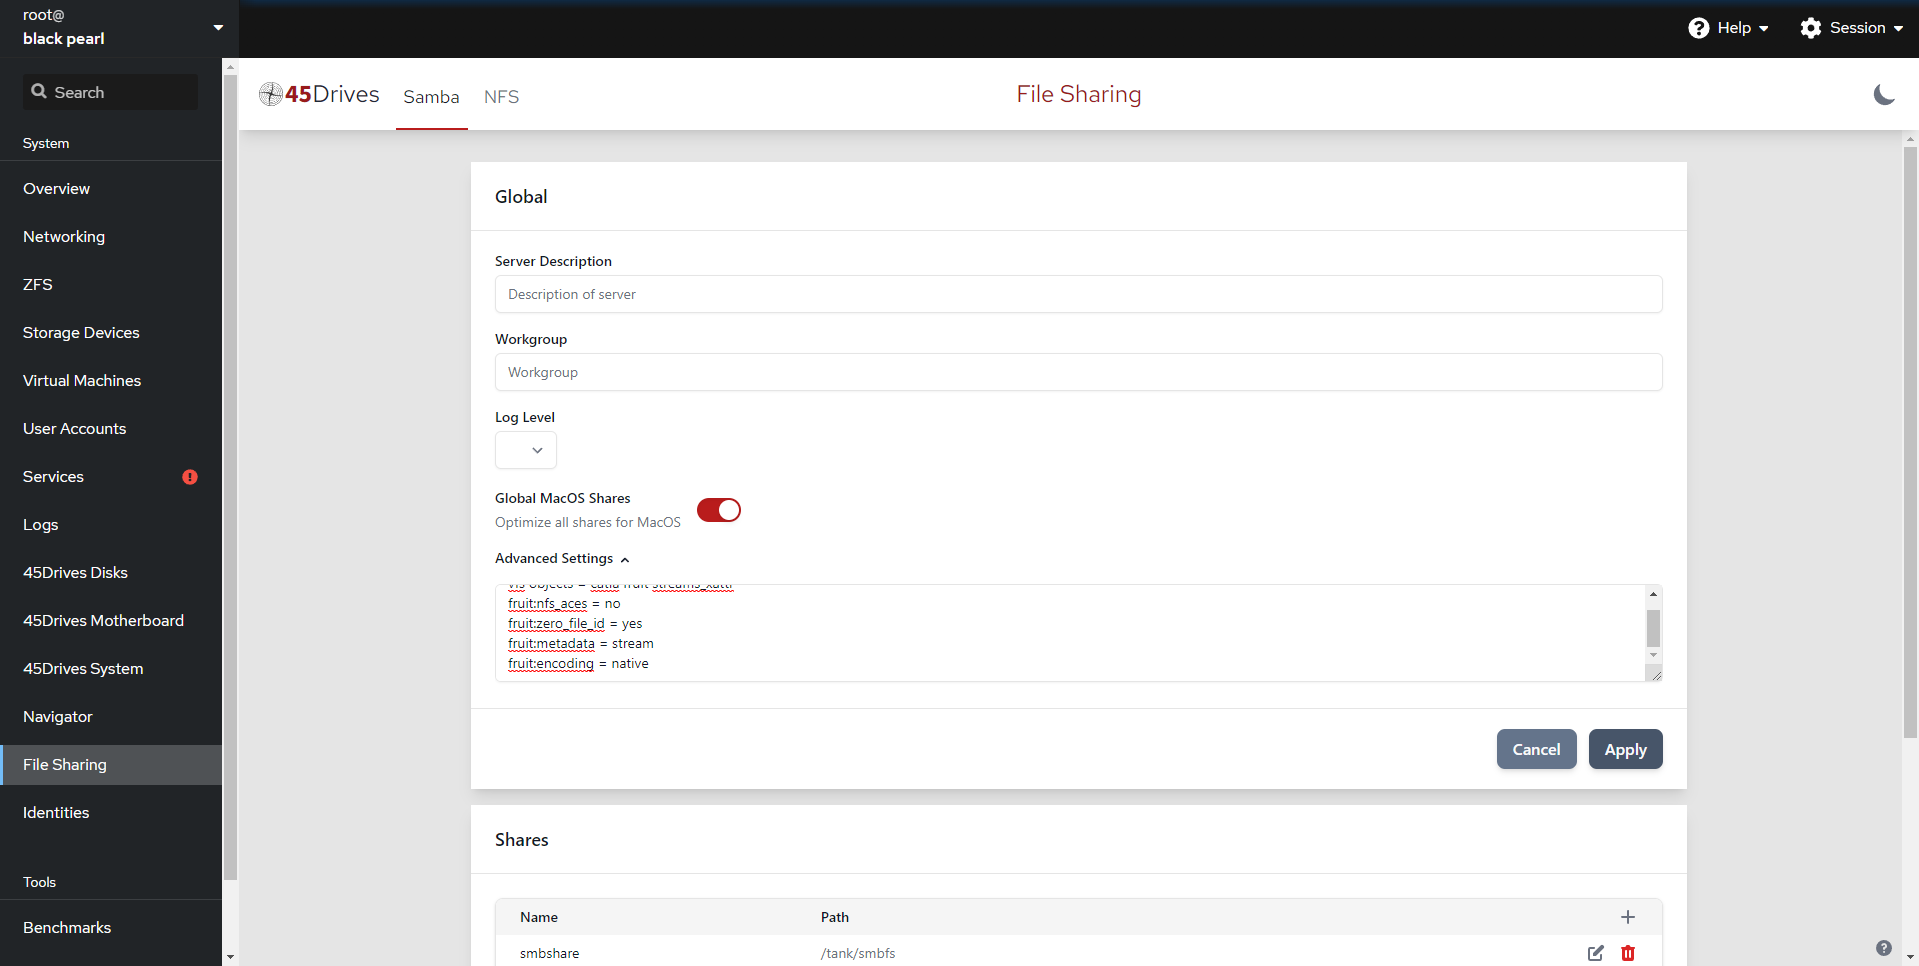Image resolution: width=1919 pixels, height=966 pixels.
Task: Open Storage Devices in sidebar
Action: [x=111, y=333]
